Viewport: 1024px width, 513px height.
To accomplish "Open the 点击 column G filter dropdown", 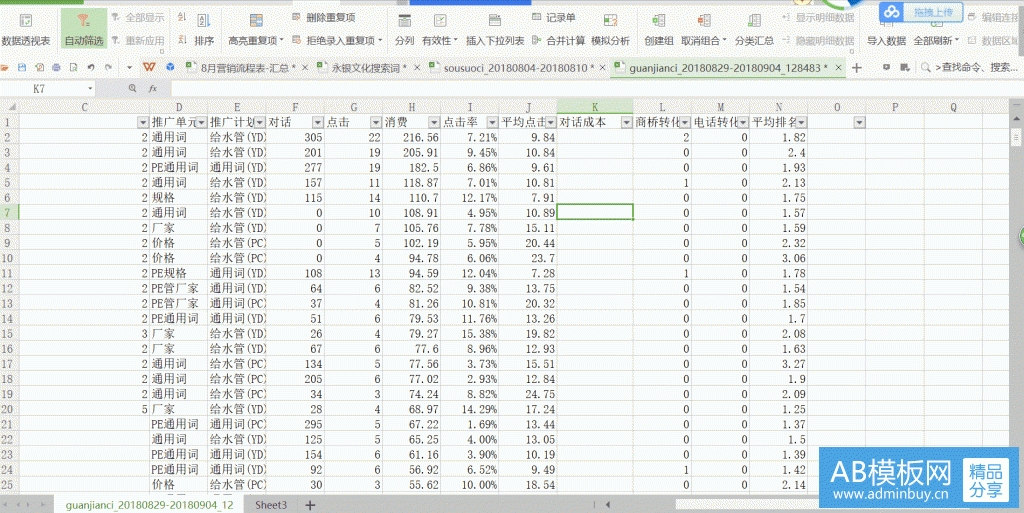I will click(x=376, y=122).
